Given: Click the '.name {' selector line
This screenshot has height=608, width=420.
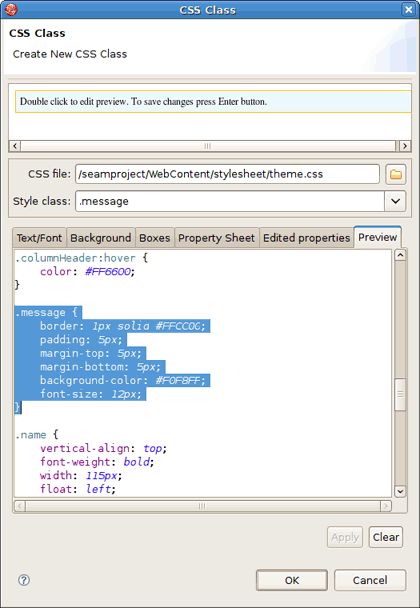Looking at the screenshot, I should (36, 435).
